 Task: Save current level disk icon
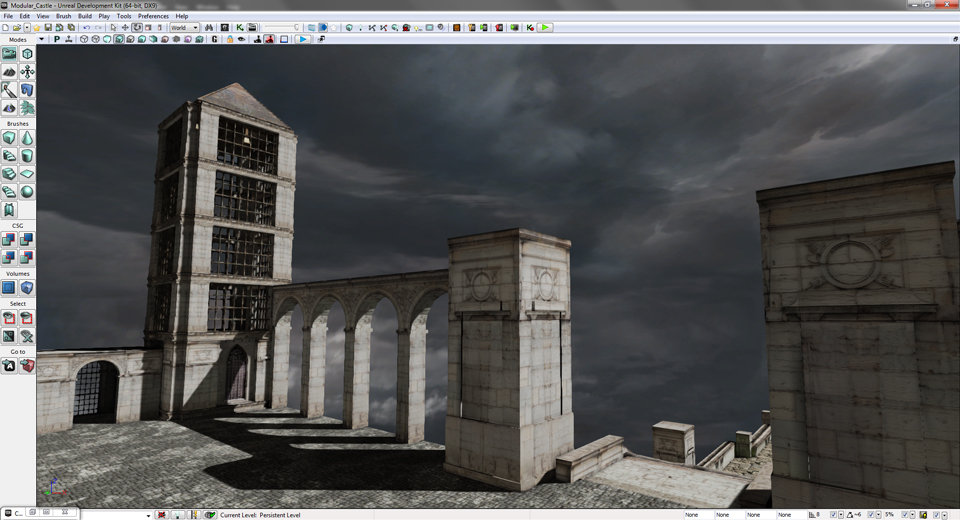(48, 28)
